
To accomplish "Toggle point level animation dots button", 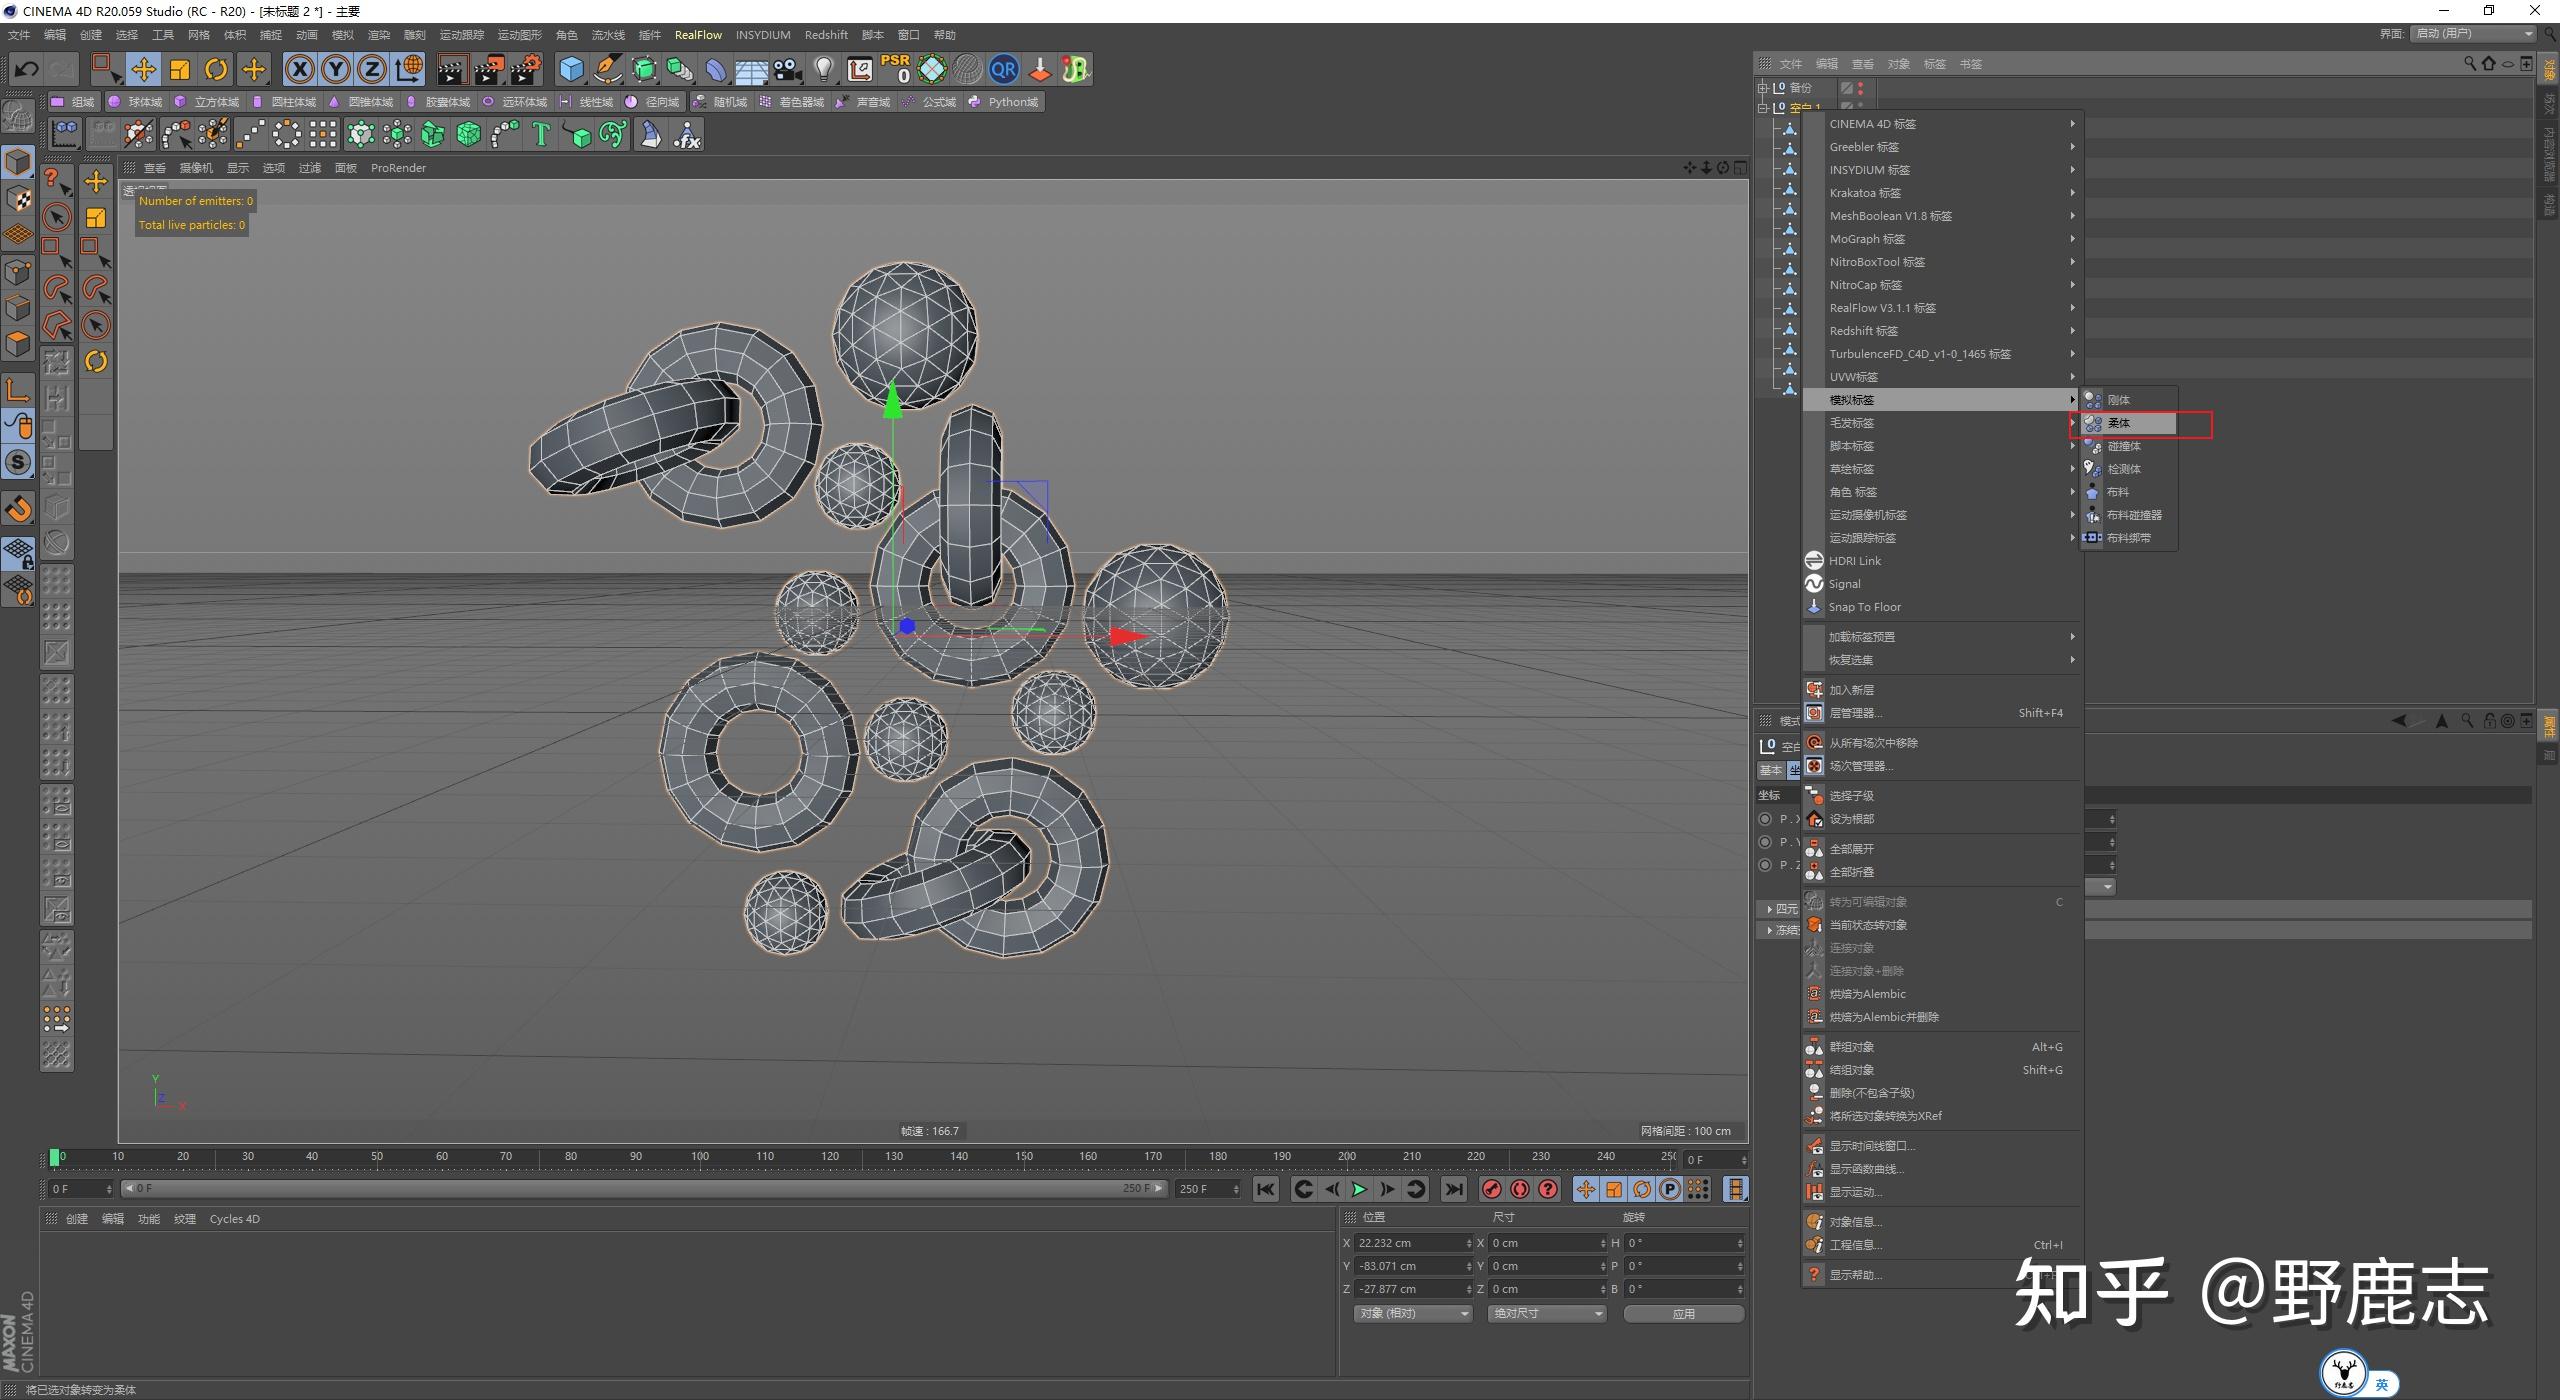I will click(x=1698, y=1189).
